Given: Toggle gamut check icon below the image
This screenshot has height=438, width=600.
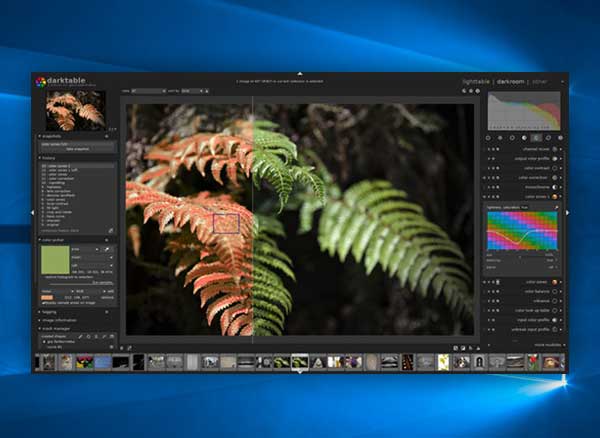Looking at the screenshot, I should 478,348.
